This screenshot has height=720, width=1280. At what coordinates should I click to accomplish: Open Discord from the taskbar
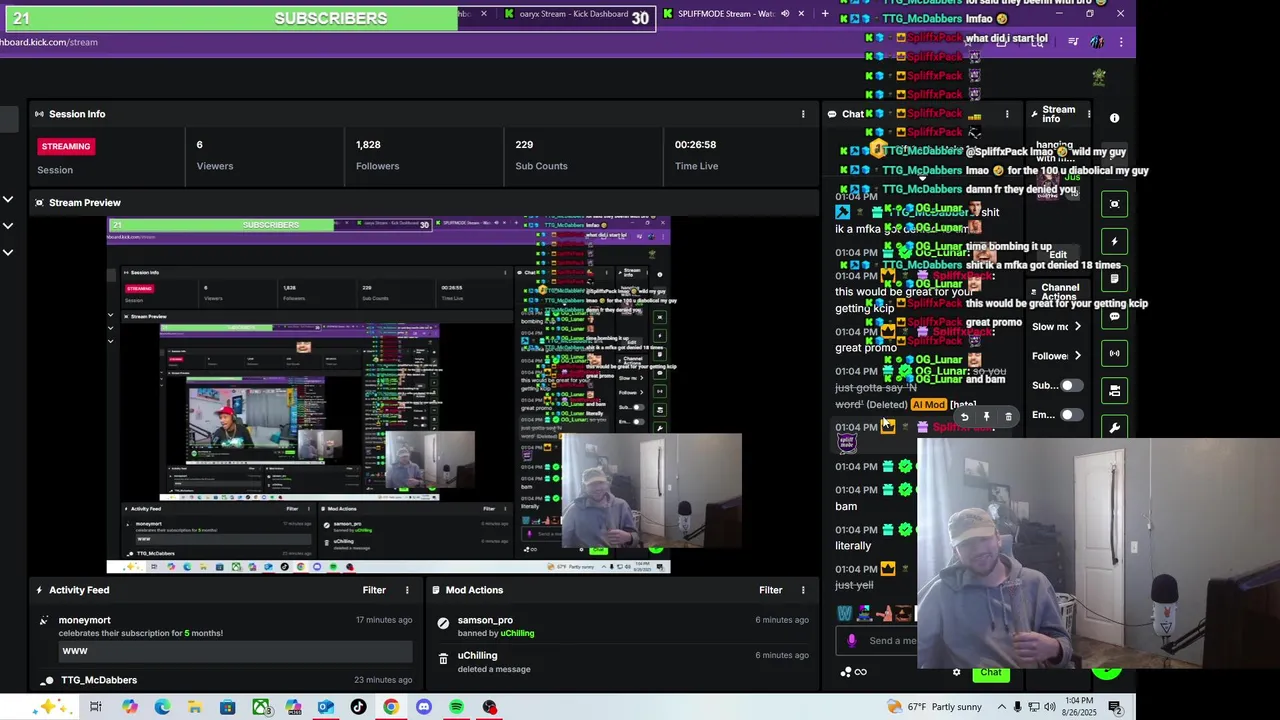coord(424,707)
